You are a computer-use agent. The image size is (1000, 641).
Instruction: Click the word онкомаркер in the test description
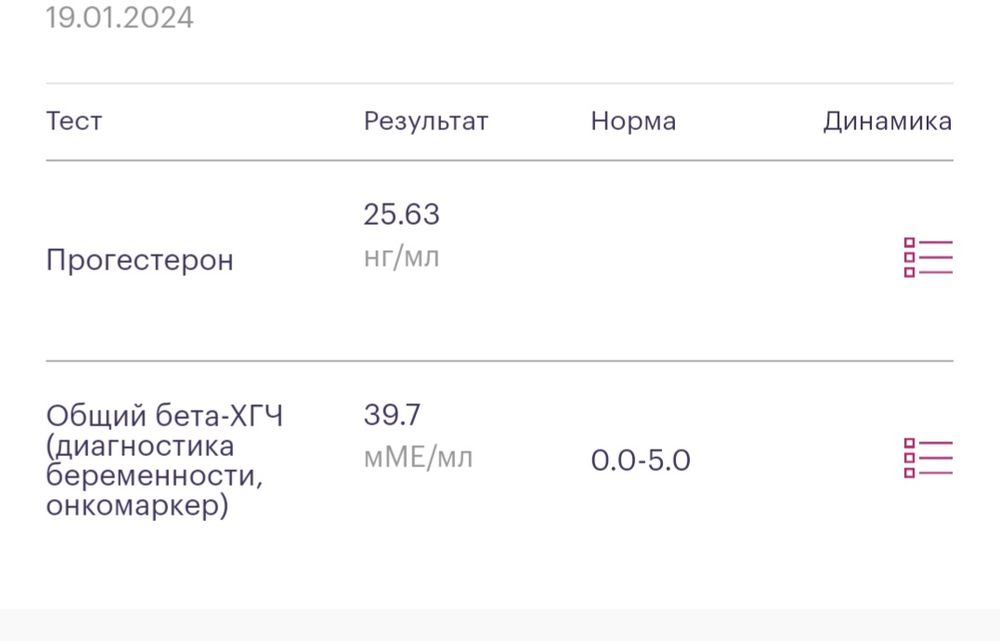point(137,506)
